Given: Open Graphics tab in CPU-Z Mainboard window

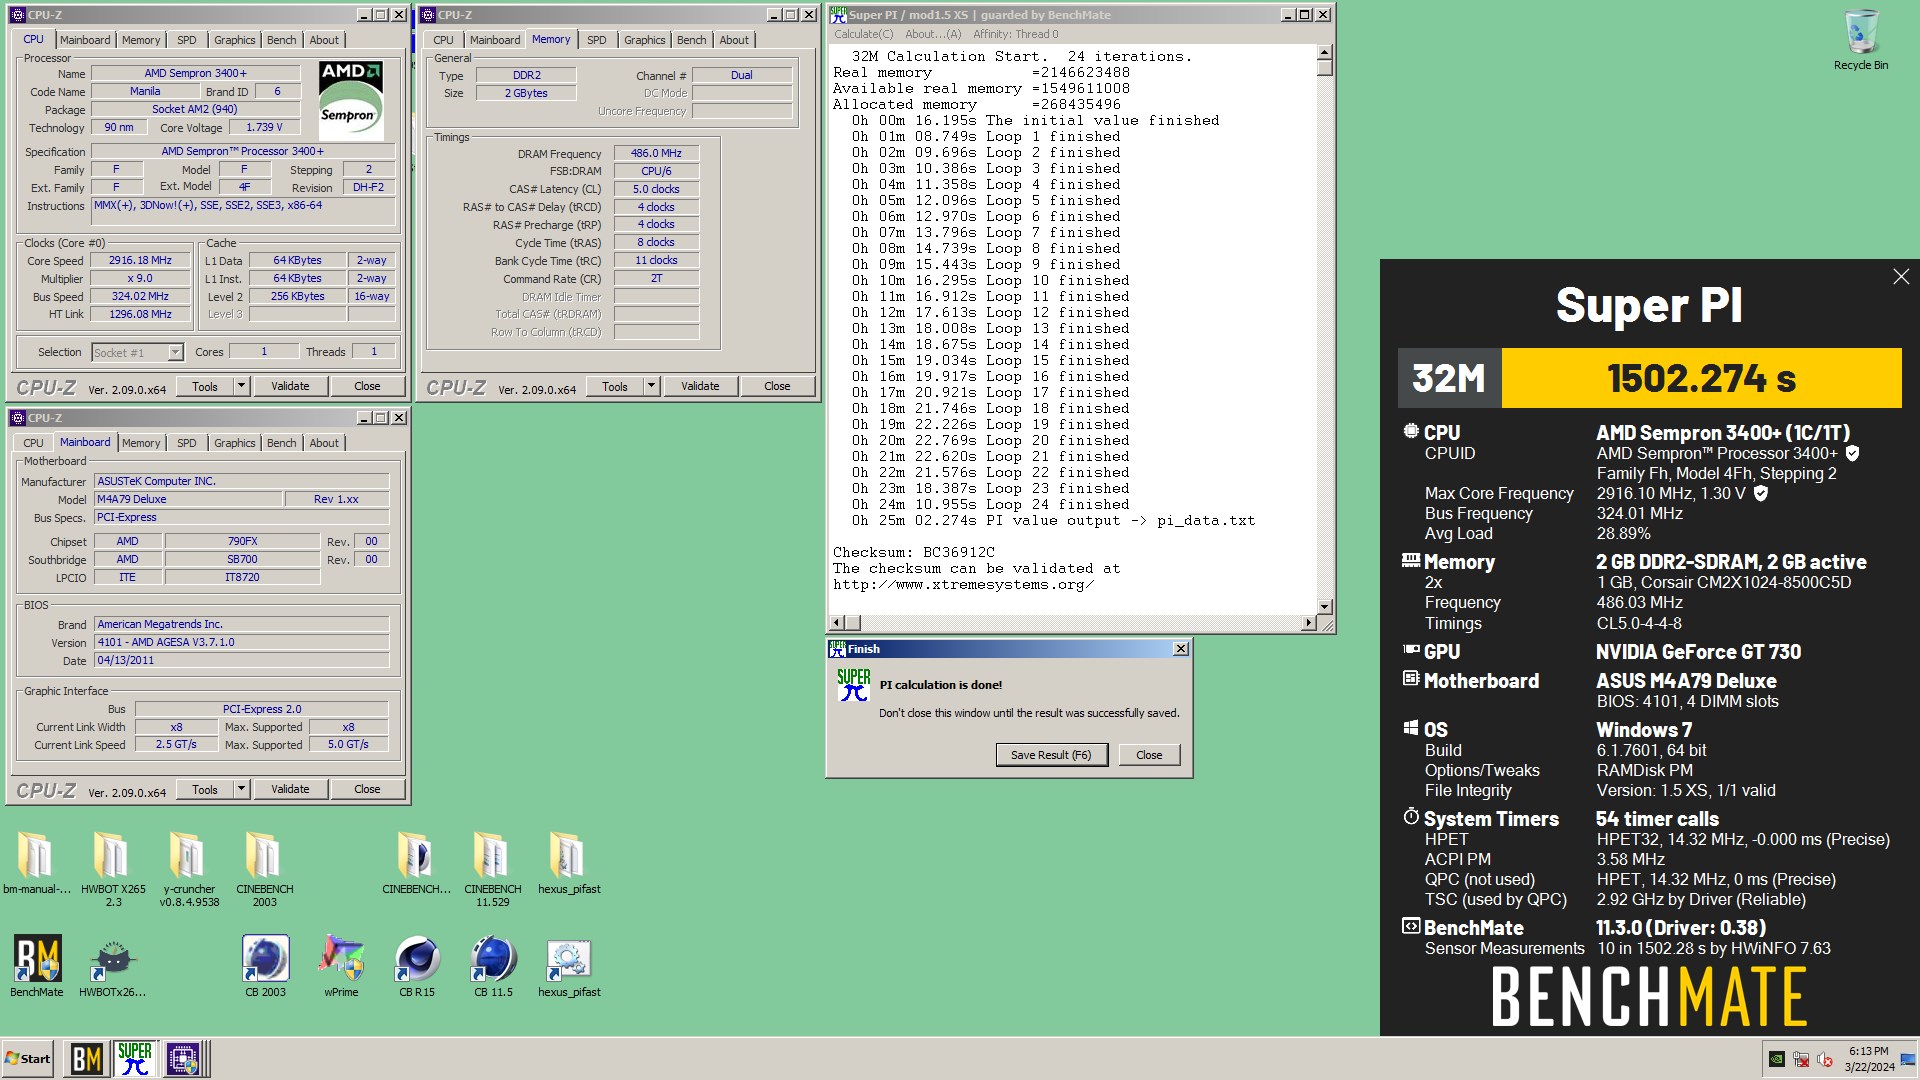Looking at the screenshot, I should point(234,443).
